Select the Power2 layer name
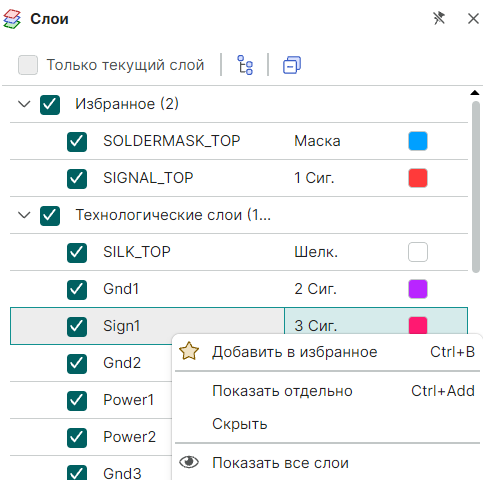This screenshot has height=480, width=487. 129,437
